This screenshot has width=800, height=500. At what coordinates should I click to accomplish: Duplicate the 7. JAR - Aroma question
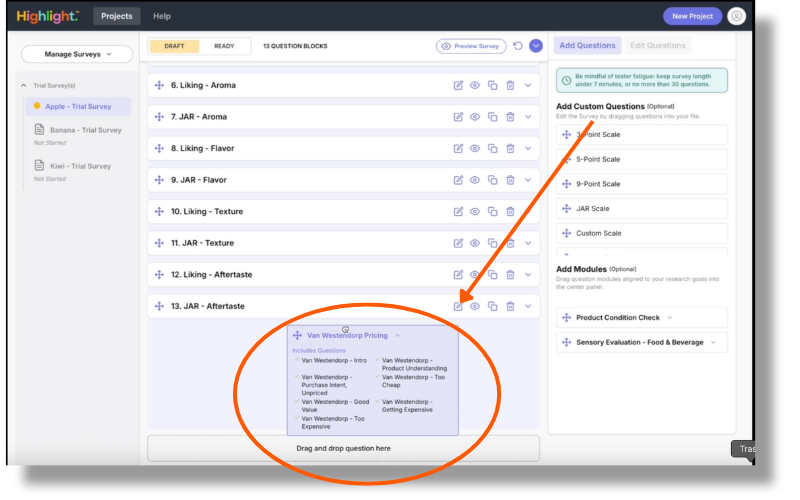point(492,117)
